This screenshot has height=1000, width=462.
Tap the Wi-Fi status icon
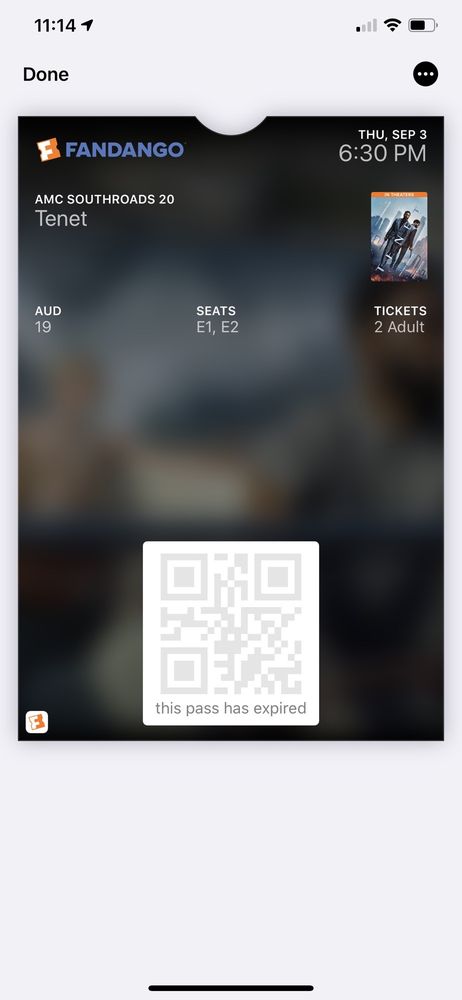pyautogui.click(x=392, y=26)
